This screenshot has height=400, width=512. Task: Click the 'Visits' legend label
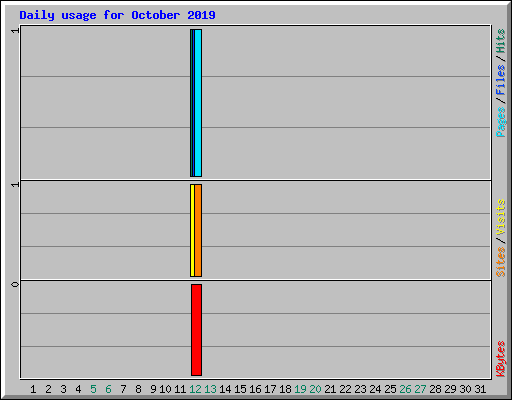click(500, 218)
